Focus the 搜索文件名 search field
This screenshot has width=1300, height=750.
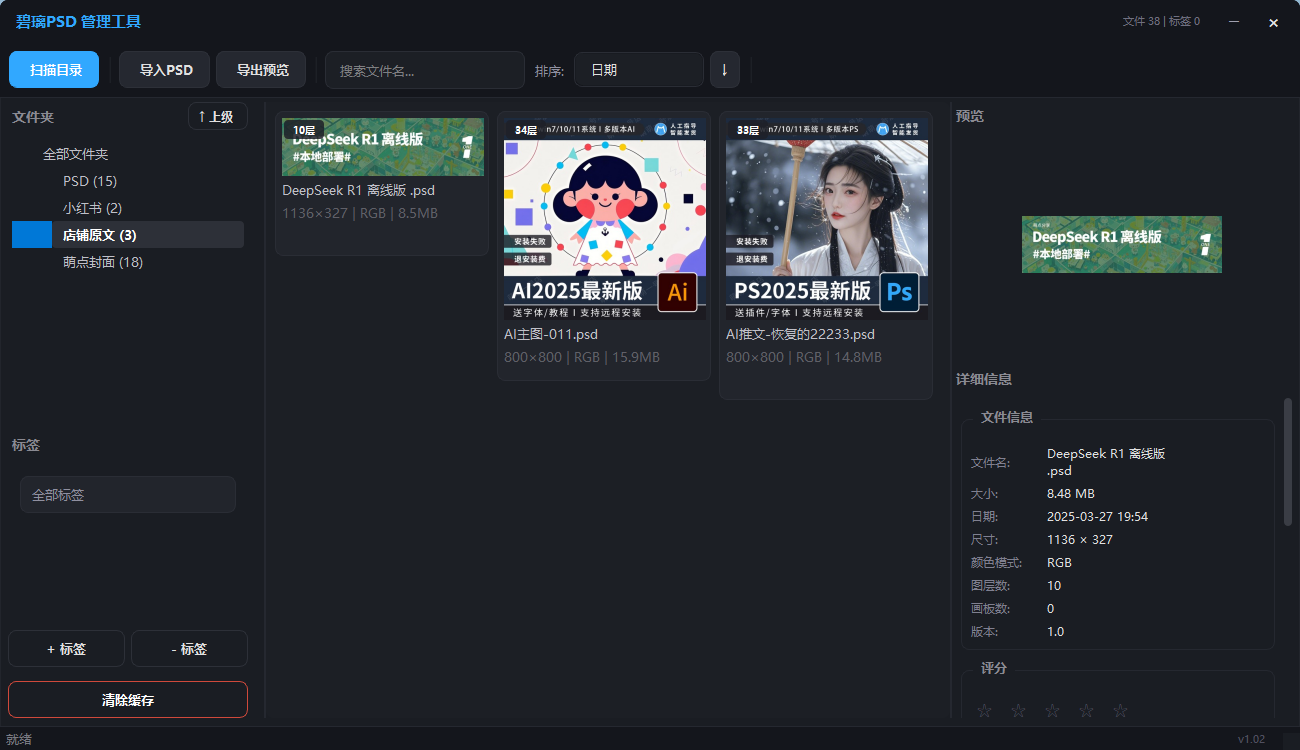click(425, 70)
